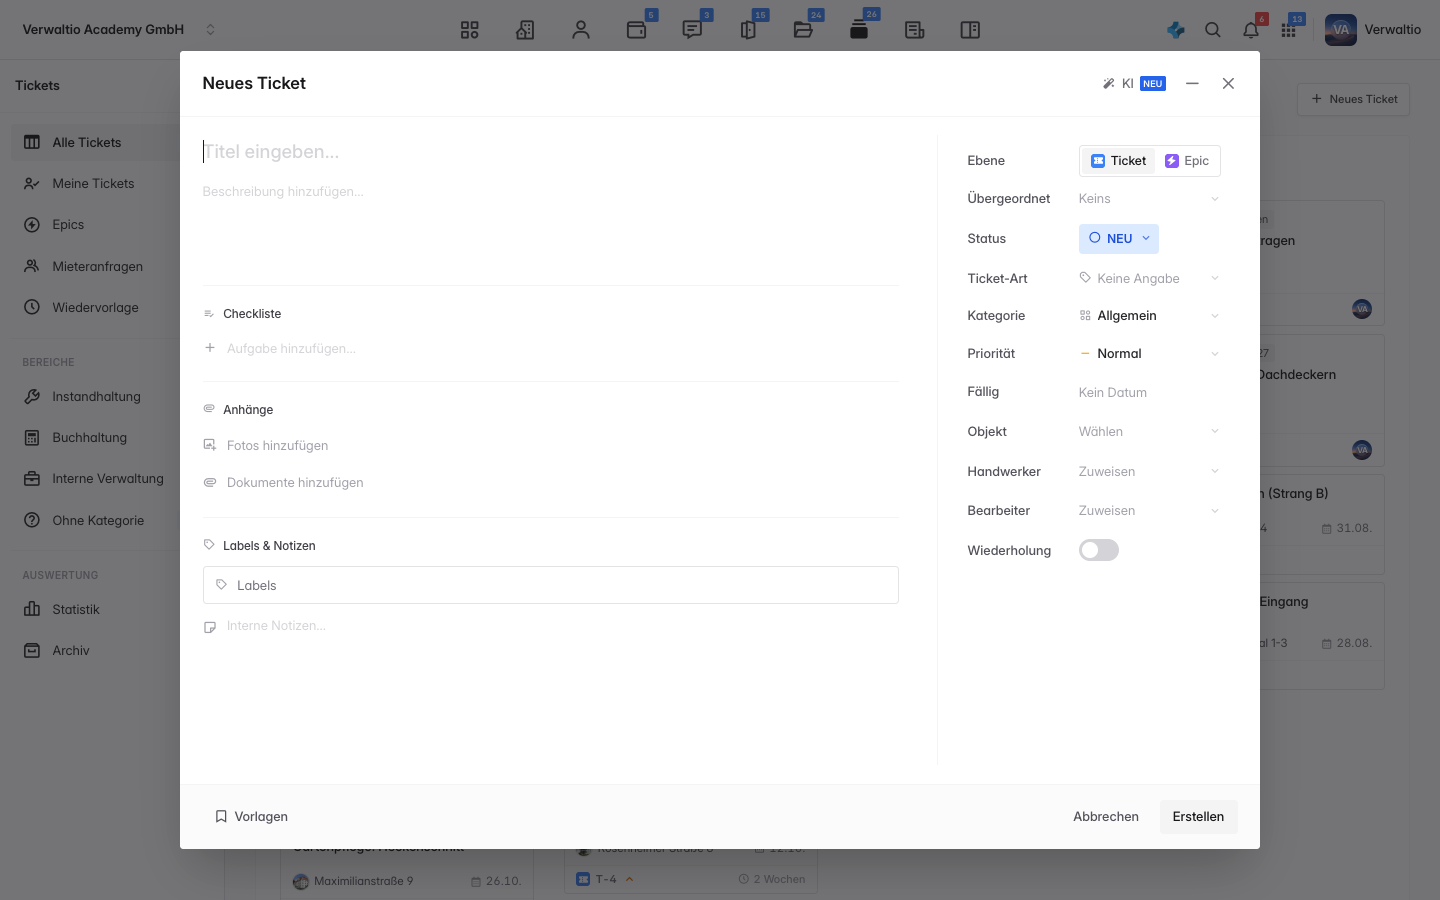Viewport: 1440px width, 900px height.
Task: Click the KI magic wand icon
Action: [x=1108, y=84]
